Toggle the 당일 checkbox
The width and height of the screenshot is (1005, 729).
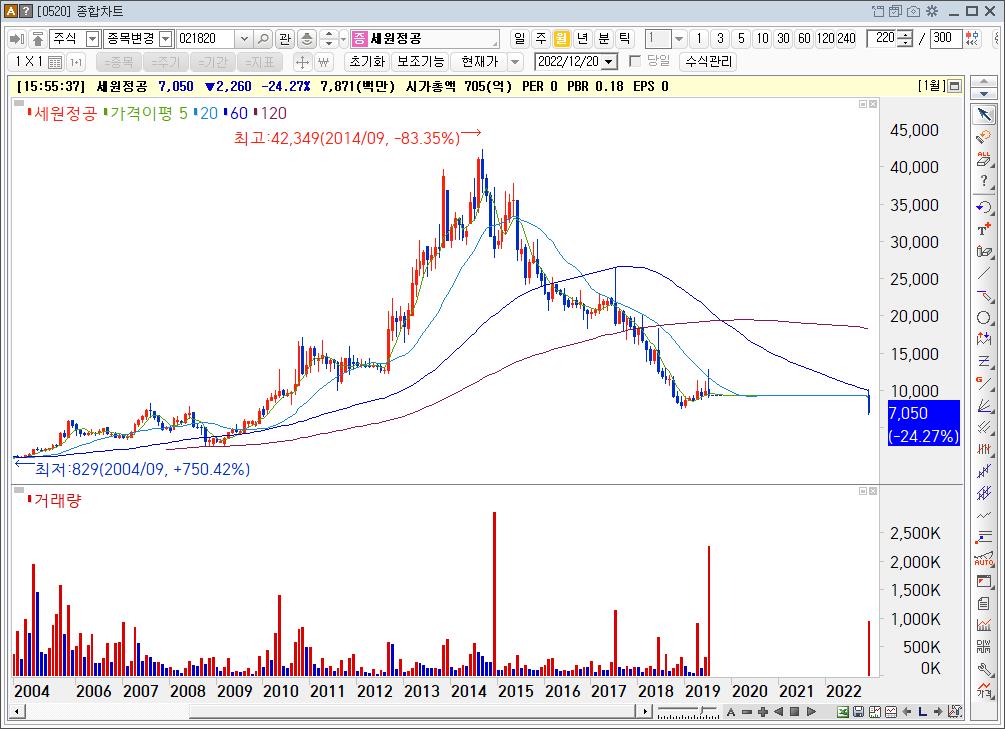click(x=635, y=62)
